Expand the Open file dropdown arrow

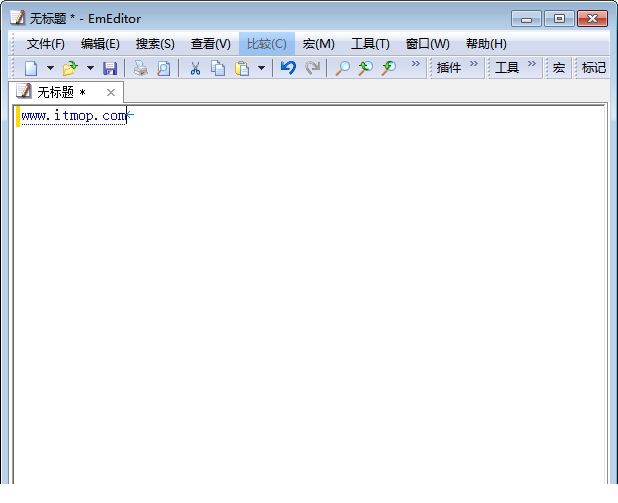[90, 68]
